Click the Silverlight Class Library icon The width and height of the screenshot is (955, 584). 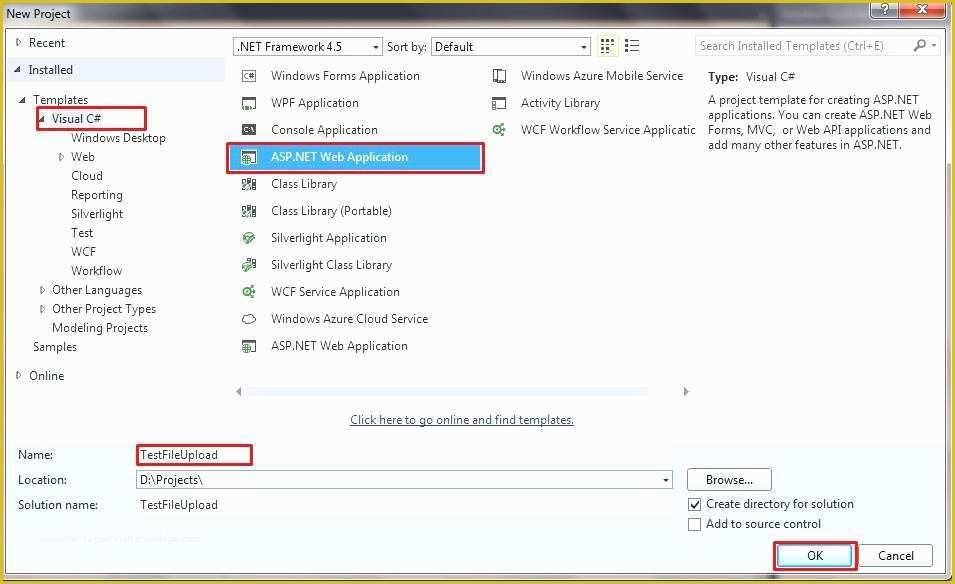248,265
